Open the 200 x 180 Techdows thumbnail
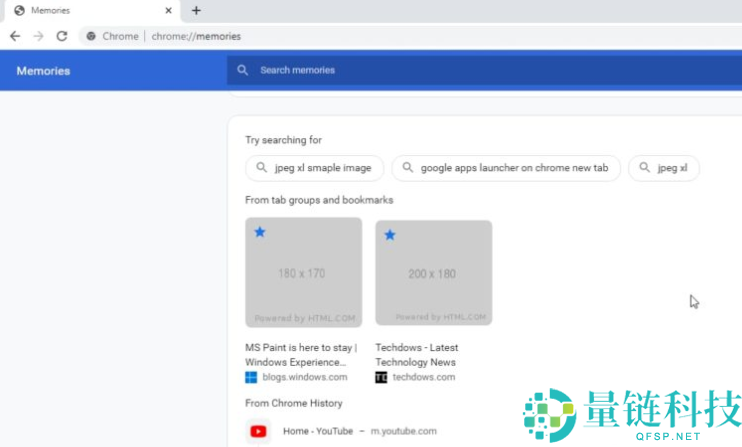742x447 pixels. (433, 273)
